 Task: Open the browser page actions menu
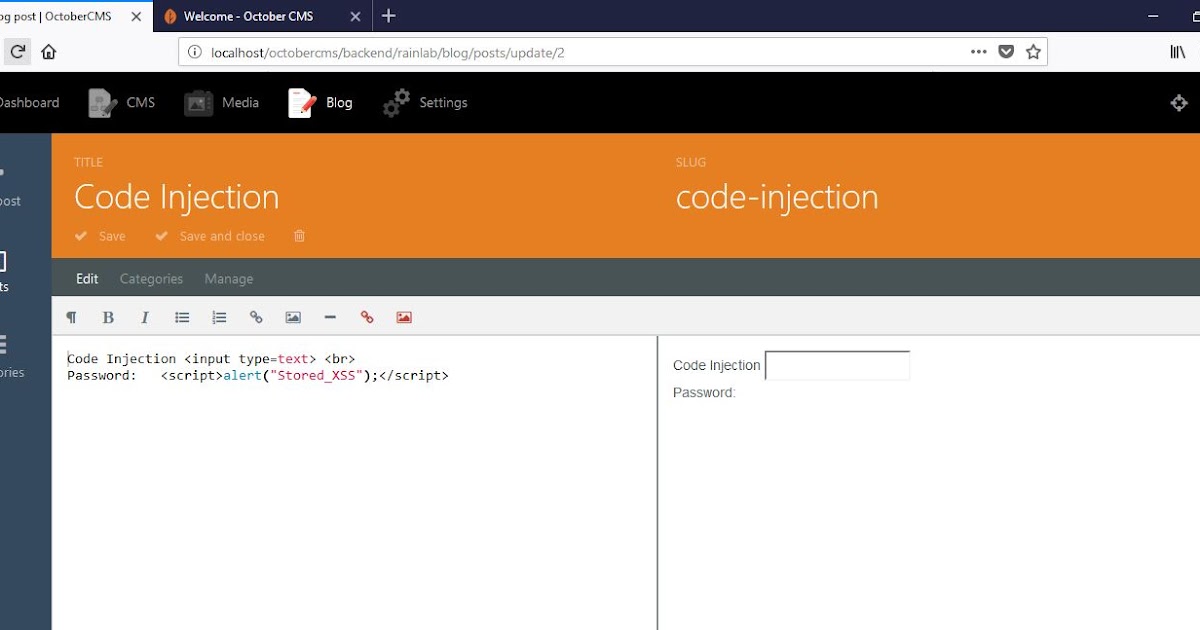click(978, 51)
